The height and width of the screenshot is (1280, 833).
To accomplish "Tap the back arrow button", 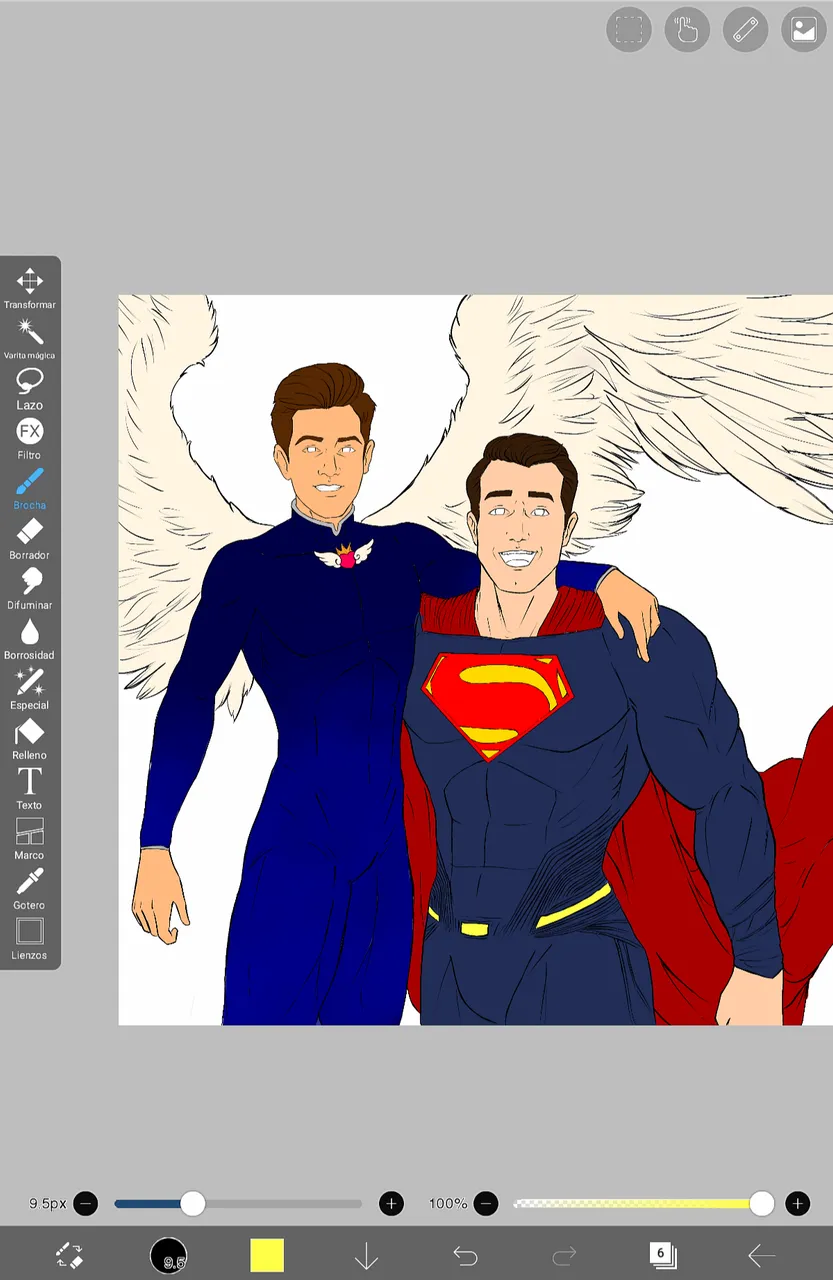I will coord(762,1255).
